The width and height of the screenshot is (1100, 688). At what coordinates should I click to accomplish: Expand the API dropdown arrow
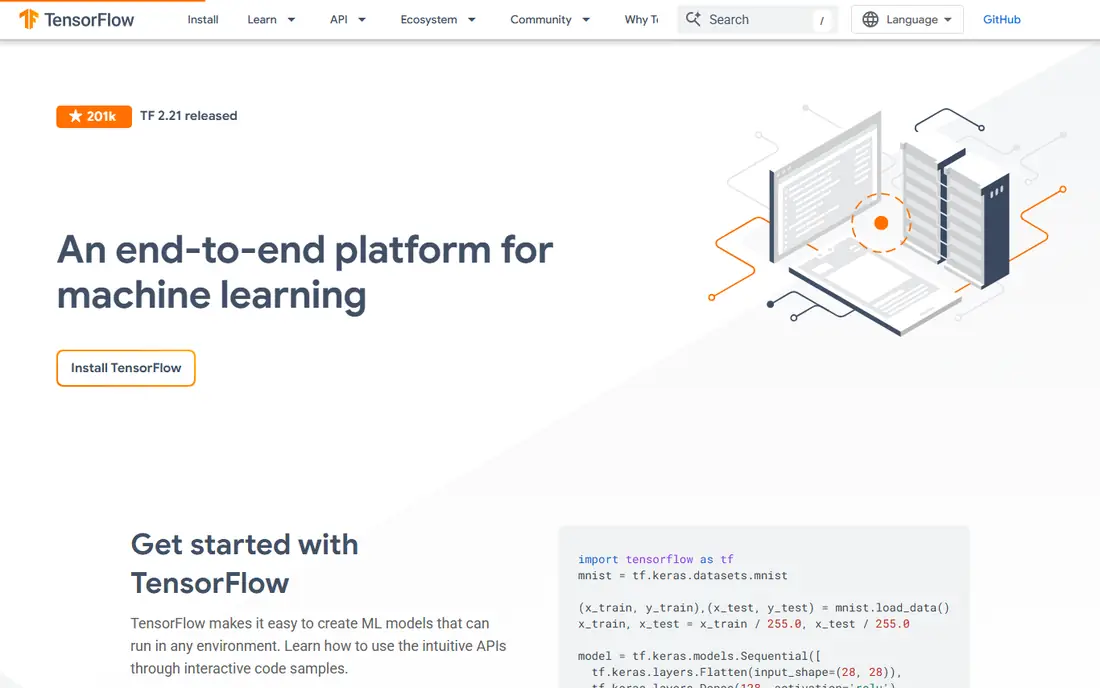(x=362, y=20)
